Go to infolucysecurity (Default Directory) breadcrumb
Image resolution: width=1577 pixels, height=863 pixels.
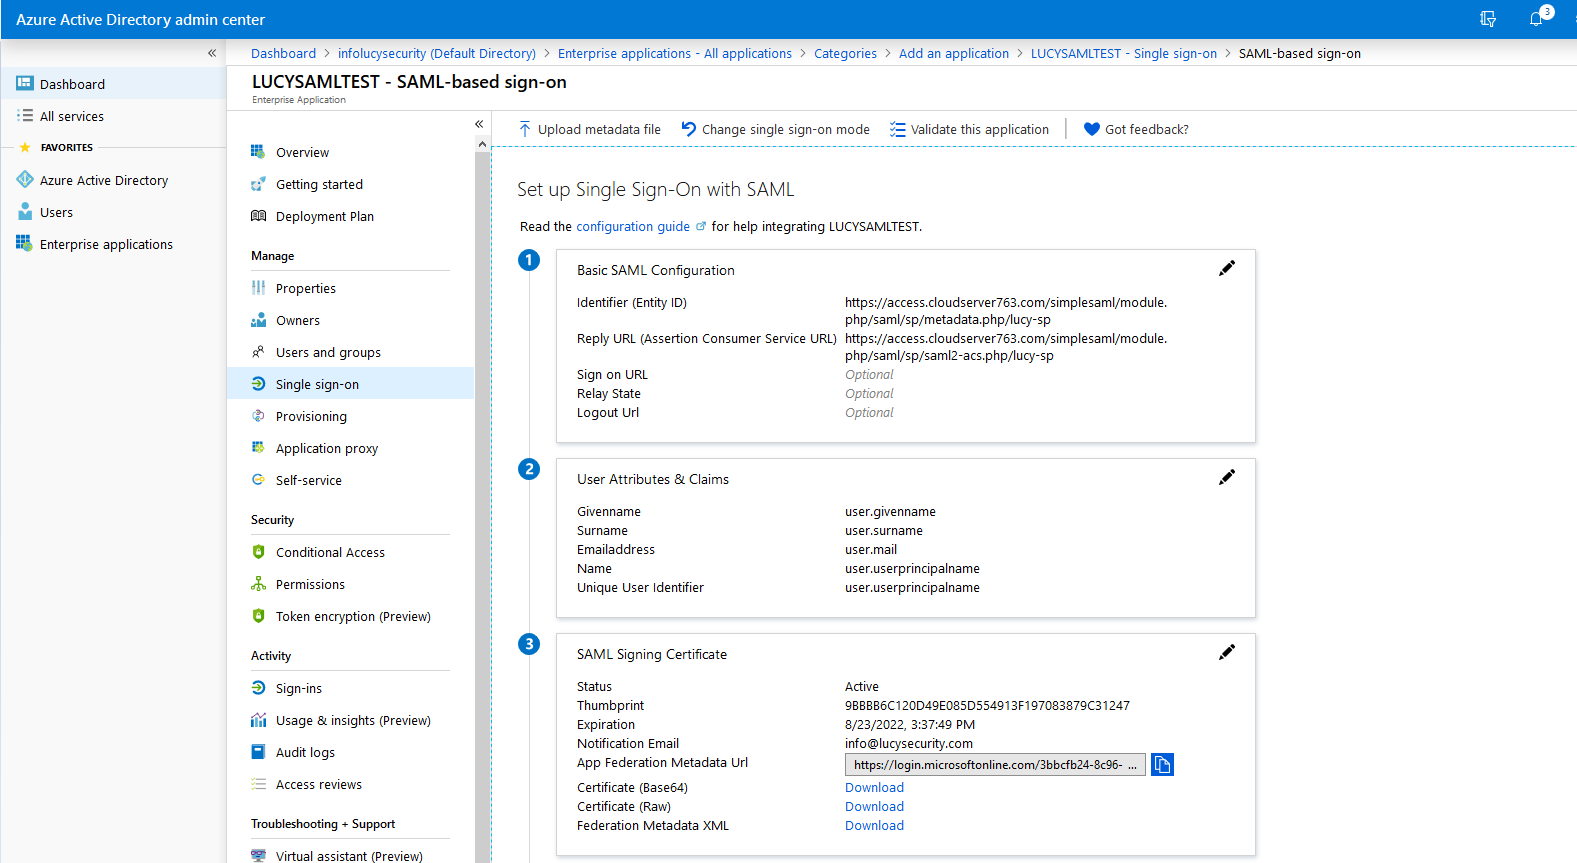pyautogui.click(x=437, y=54)
